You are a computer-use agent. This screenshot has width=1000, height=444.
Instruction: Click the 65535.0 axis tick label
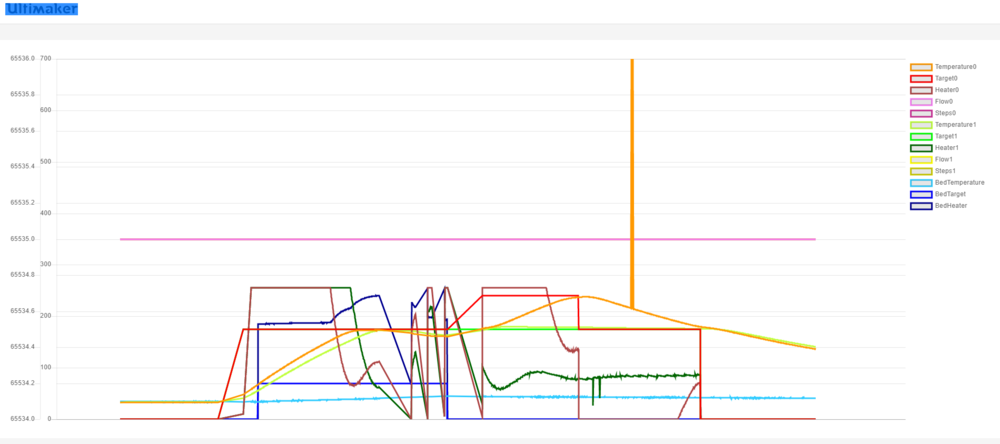(x=22, y=239)
